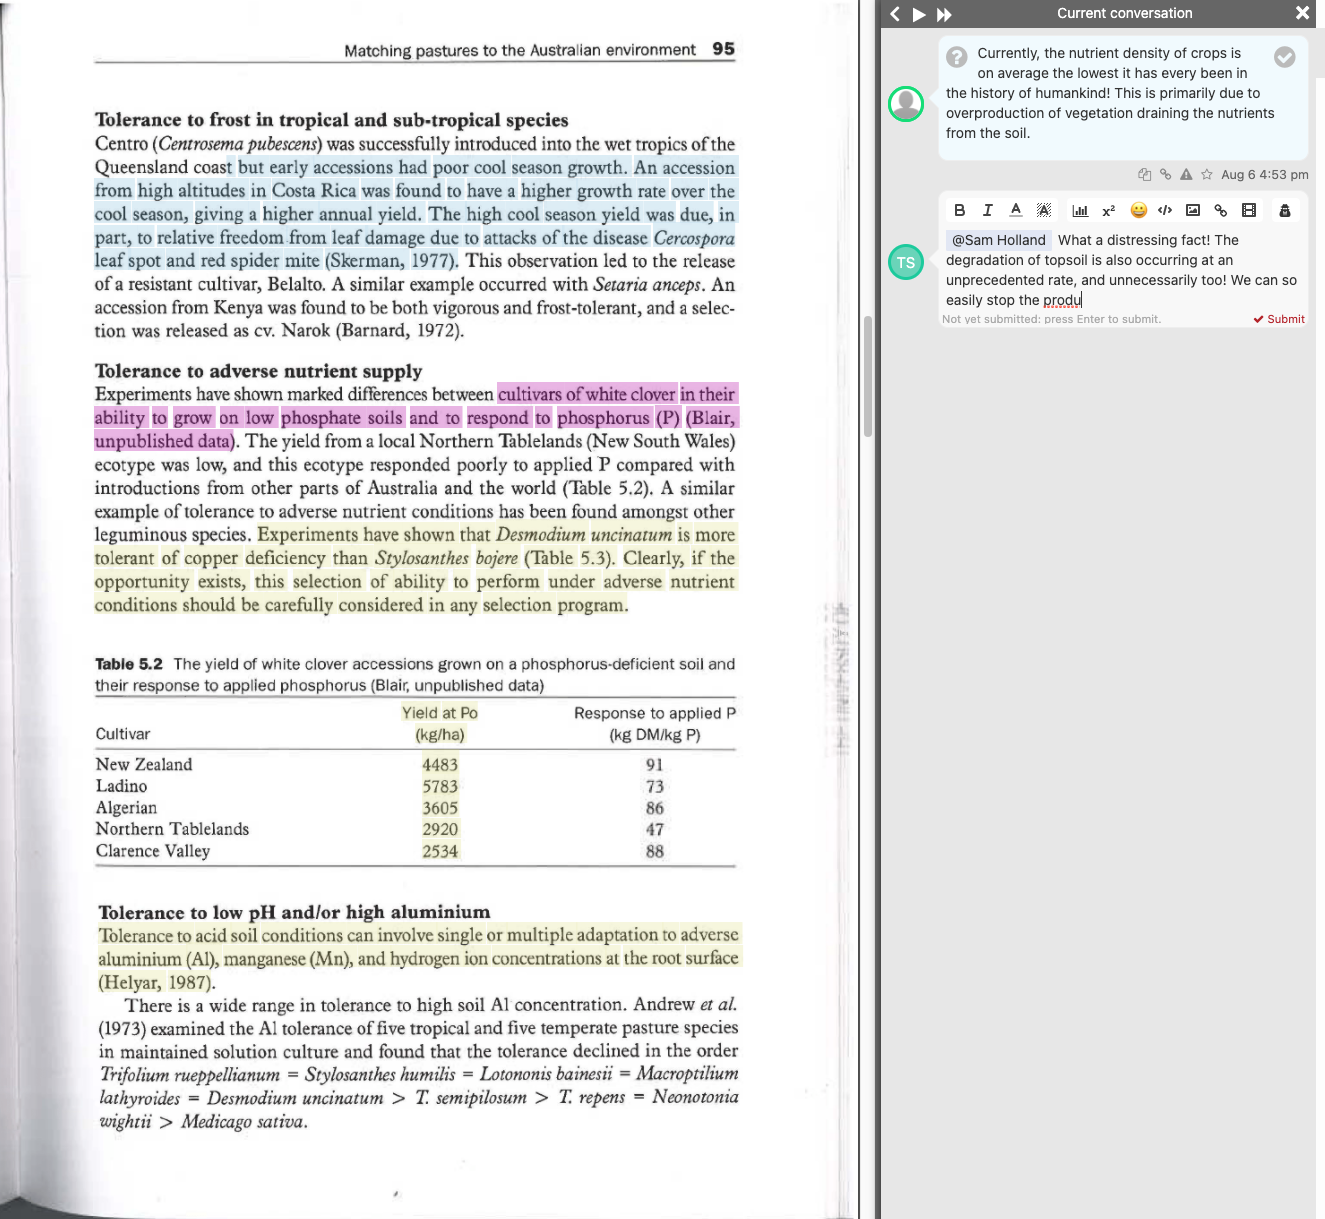
Task: Mark the question comment as resolved
Action: 1285,57
